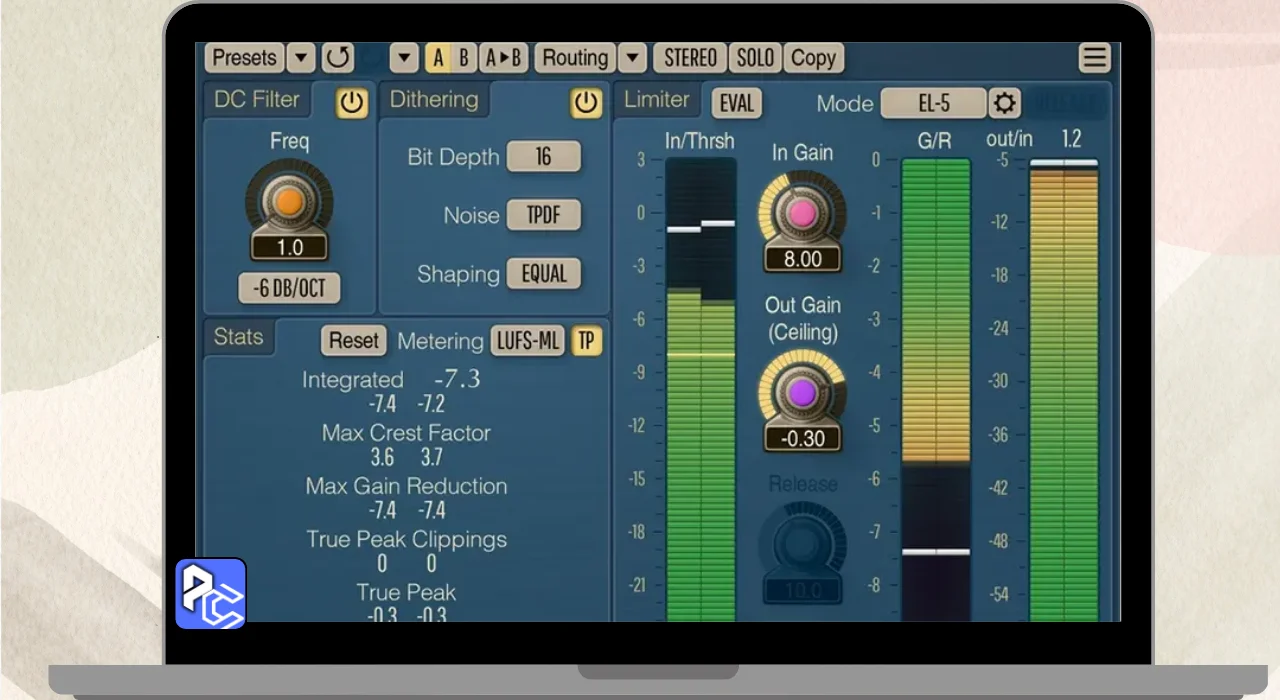The height and width of the screenshot is (700, 1280).
Task: Open dropdown arrow left of A button
Action: (403, 58)
